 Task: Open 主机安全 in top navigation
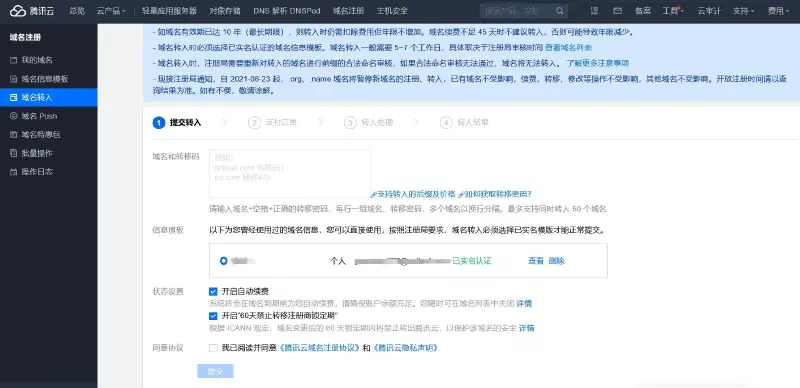392,11
